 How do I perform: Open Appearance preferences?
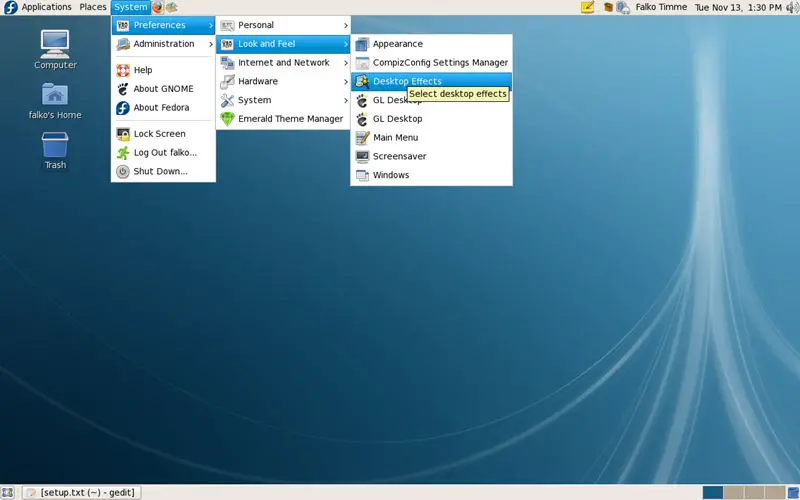432,44
